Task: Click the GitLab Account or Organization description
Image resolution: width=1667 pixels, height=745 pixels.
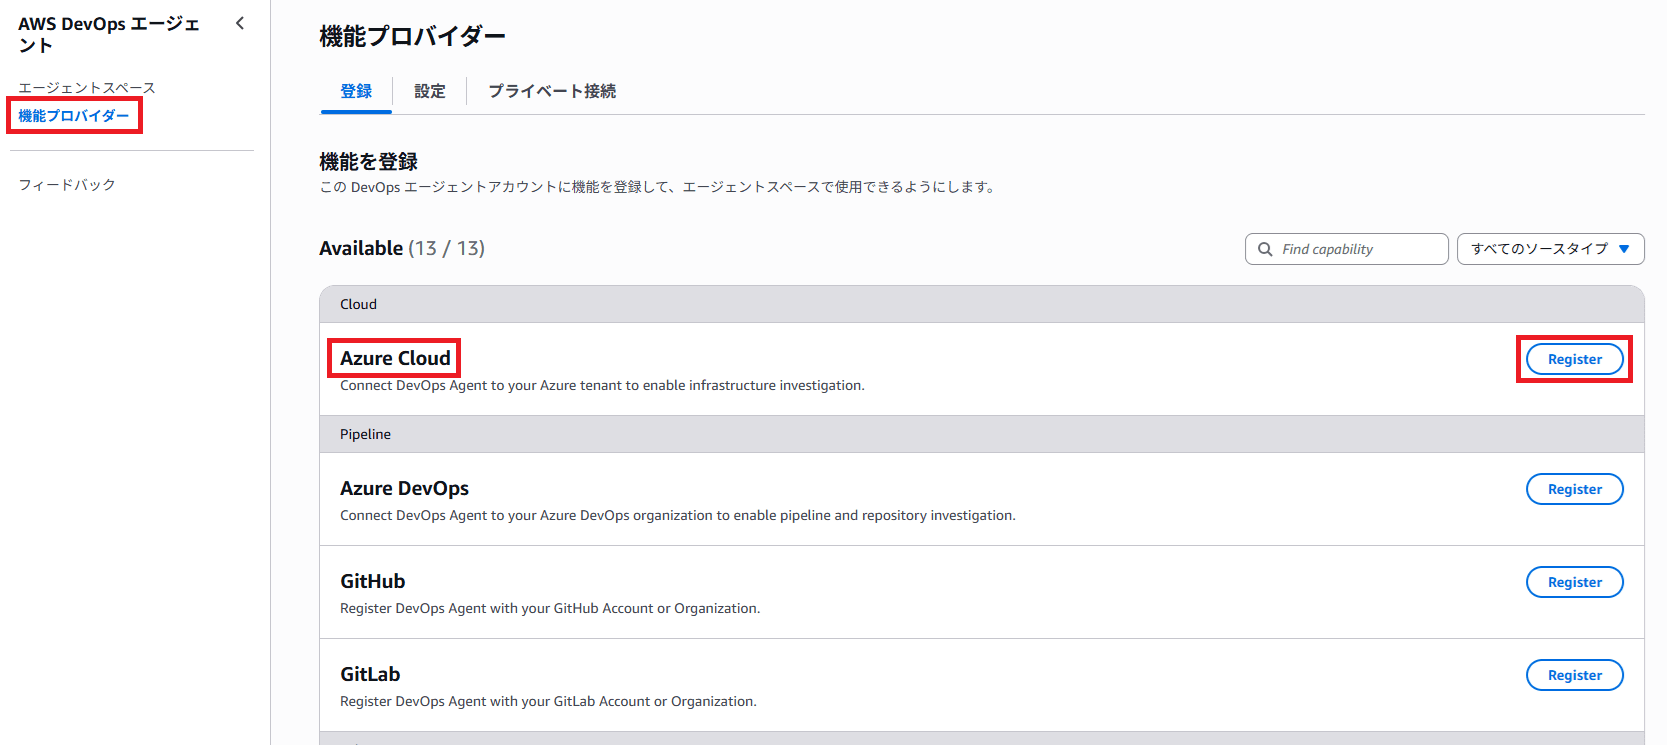Action: point(548,701)
